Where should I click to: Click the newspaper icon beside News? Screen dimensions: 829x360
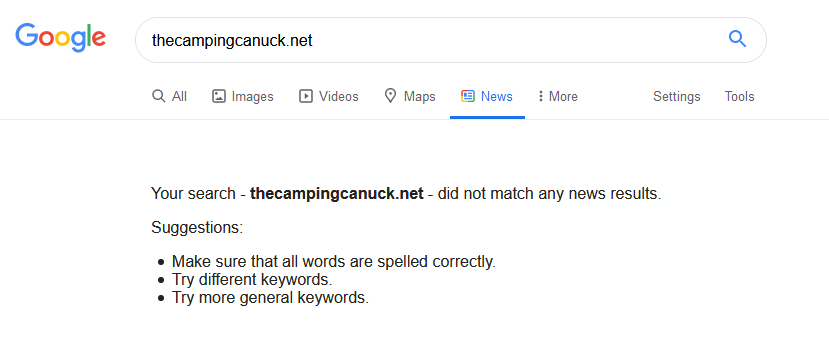(467, 96)
